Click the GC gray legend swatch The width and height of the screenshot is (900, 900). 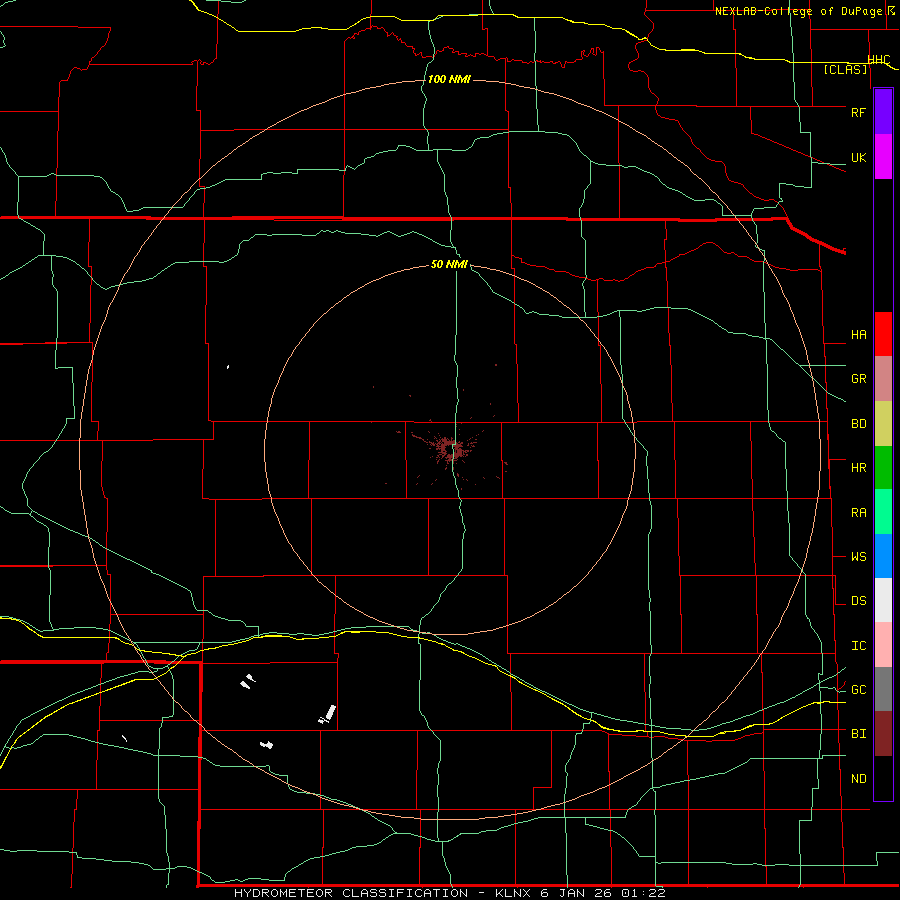[x=883, y=689]
